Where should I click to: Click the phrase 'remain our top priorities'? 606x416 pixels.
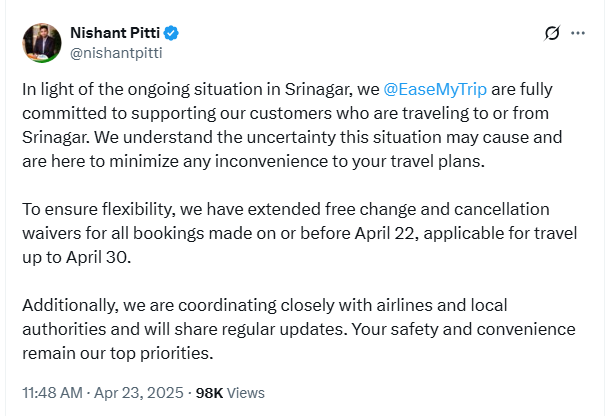click(116, 353)
